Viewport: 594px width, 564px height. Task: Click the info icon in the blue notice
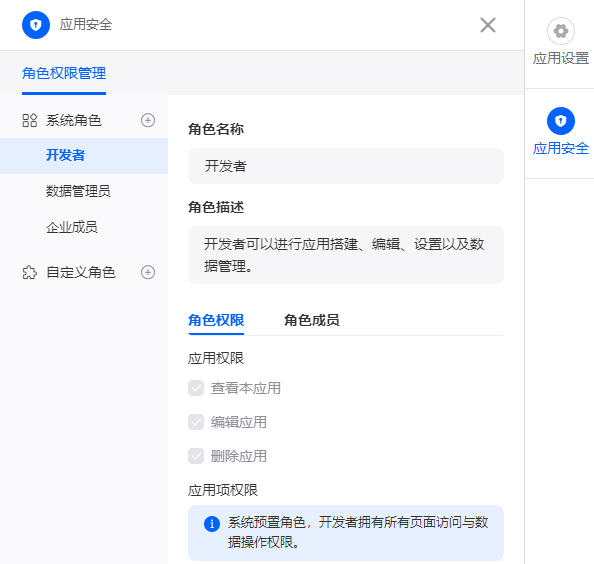pyautogui.click(x=212, y=524)
